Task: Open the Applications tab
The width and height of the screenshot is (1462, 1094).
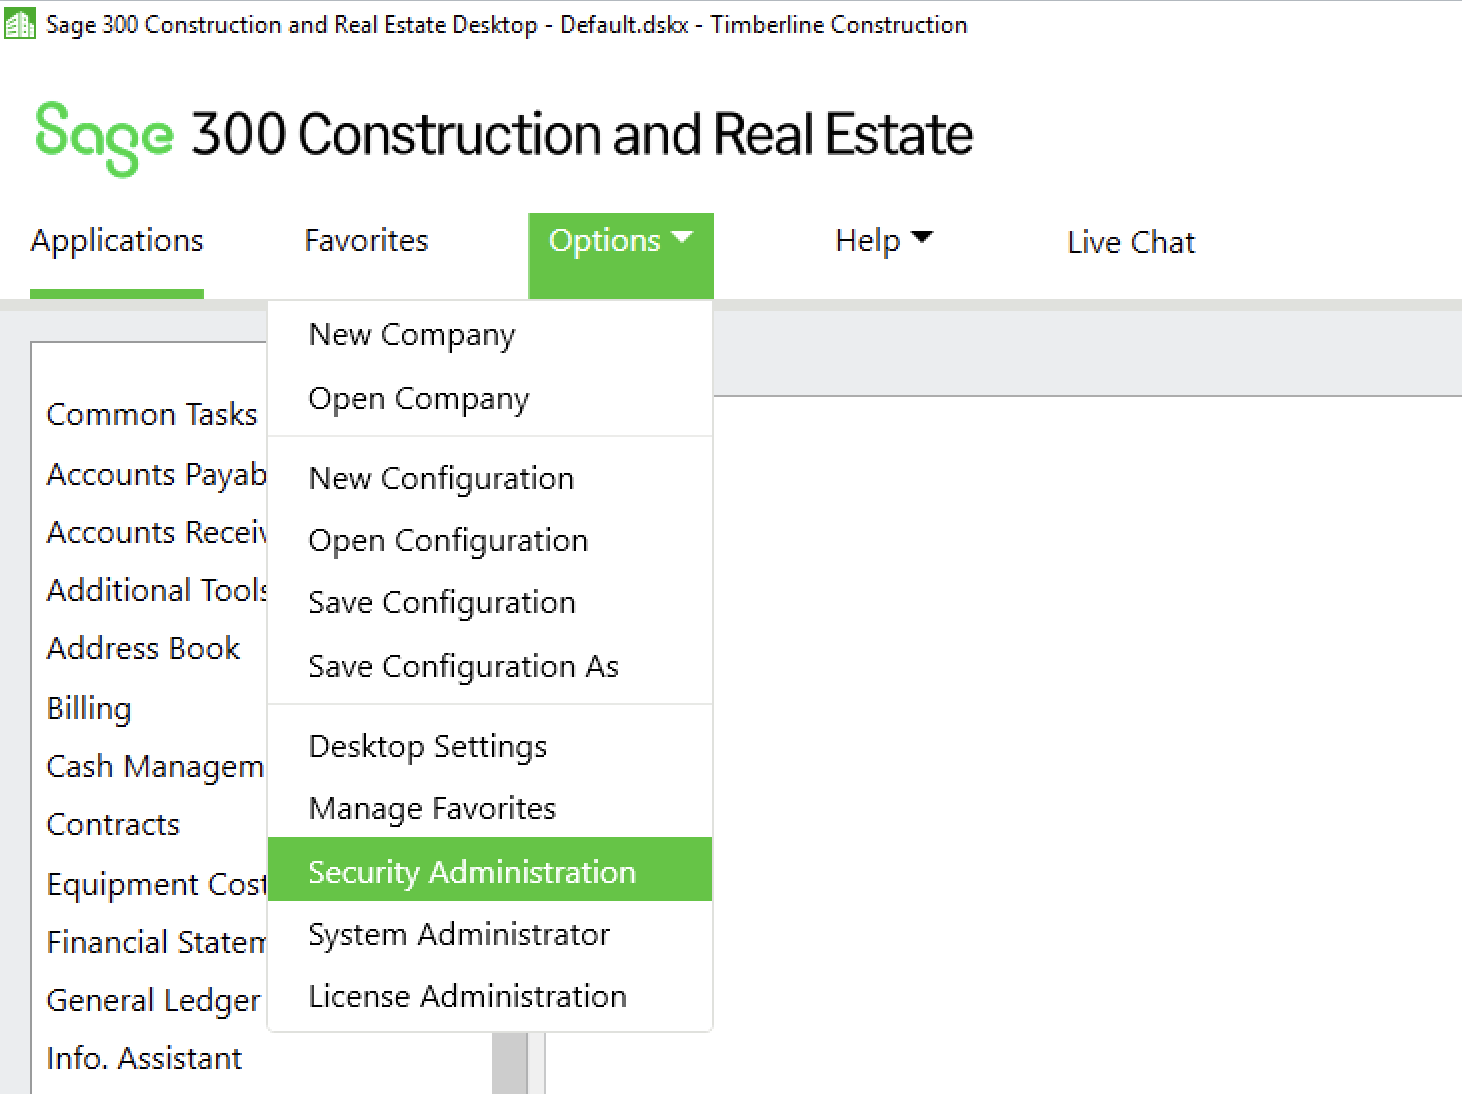Action: point(117,241)
